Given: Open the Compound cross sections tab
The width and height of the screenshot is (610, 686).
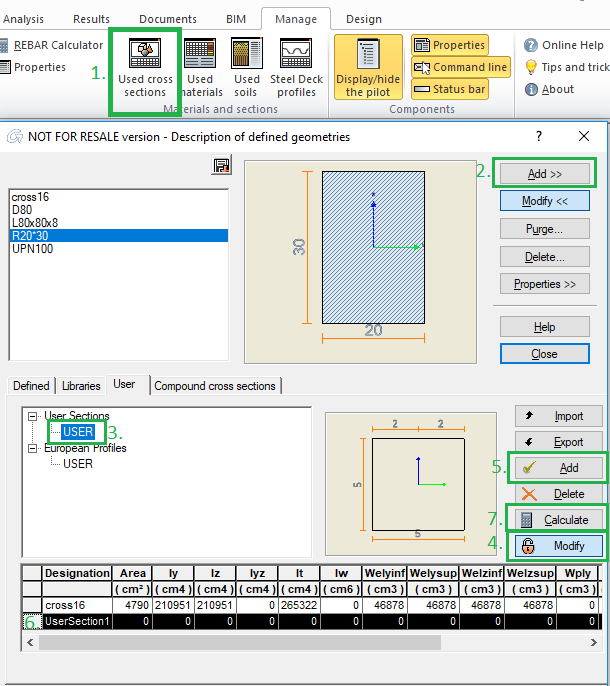Looking at the screenshot, I should pyautogui.click(x=216, y=386).
